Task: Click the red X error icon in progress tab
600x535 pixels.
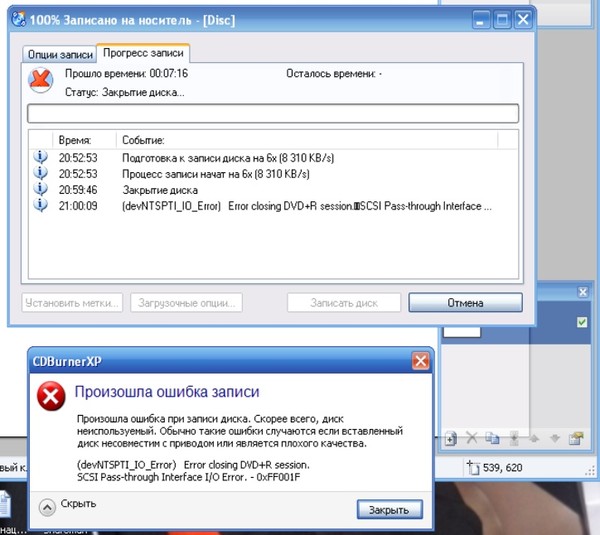Action: point(41,80)
